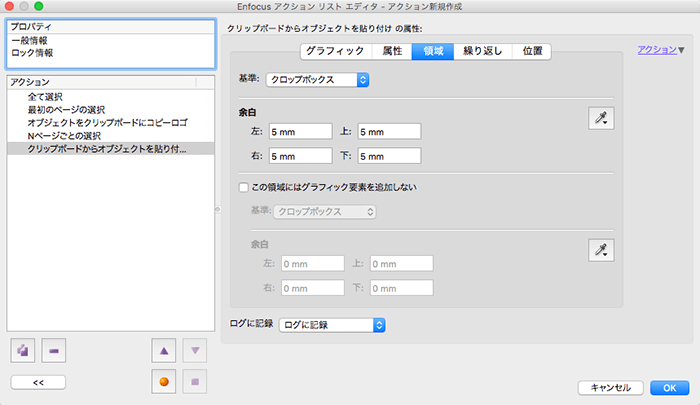Screen dimensions: 700x405
Task: Select the 領域 tab
Action: (x=433, y=51)
